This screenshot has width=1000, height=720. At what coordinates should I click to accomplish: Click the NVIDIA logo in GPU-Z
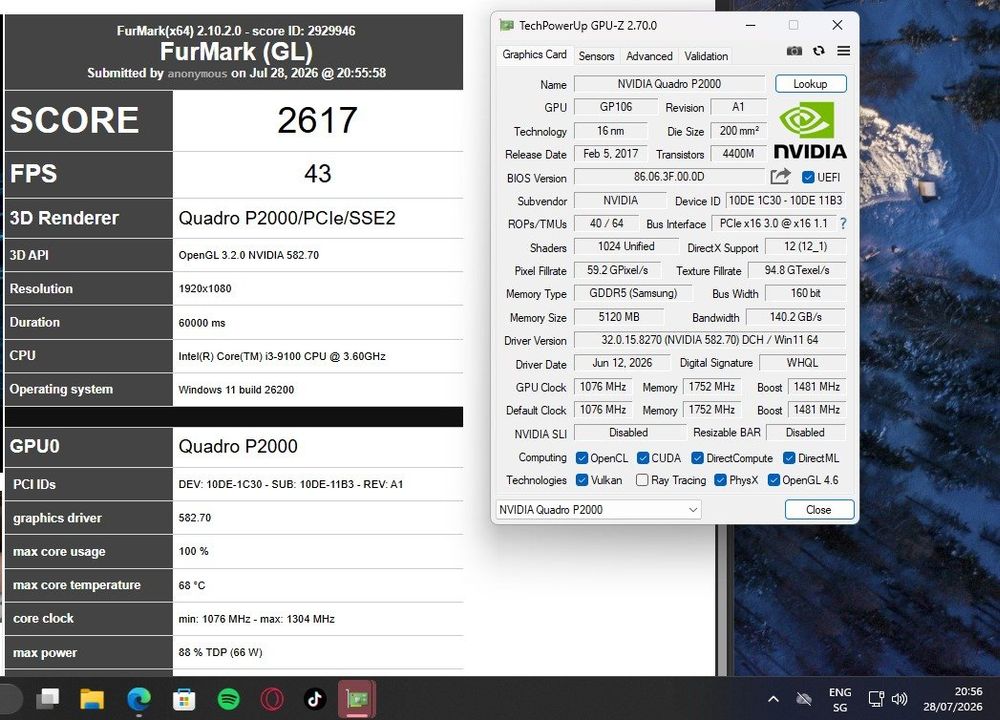click(809, 131)
